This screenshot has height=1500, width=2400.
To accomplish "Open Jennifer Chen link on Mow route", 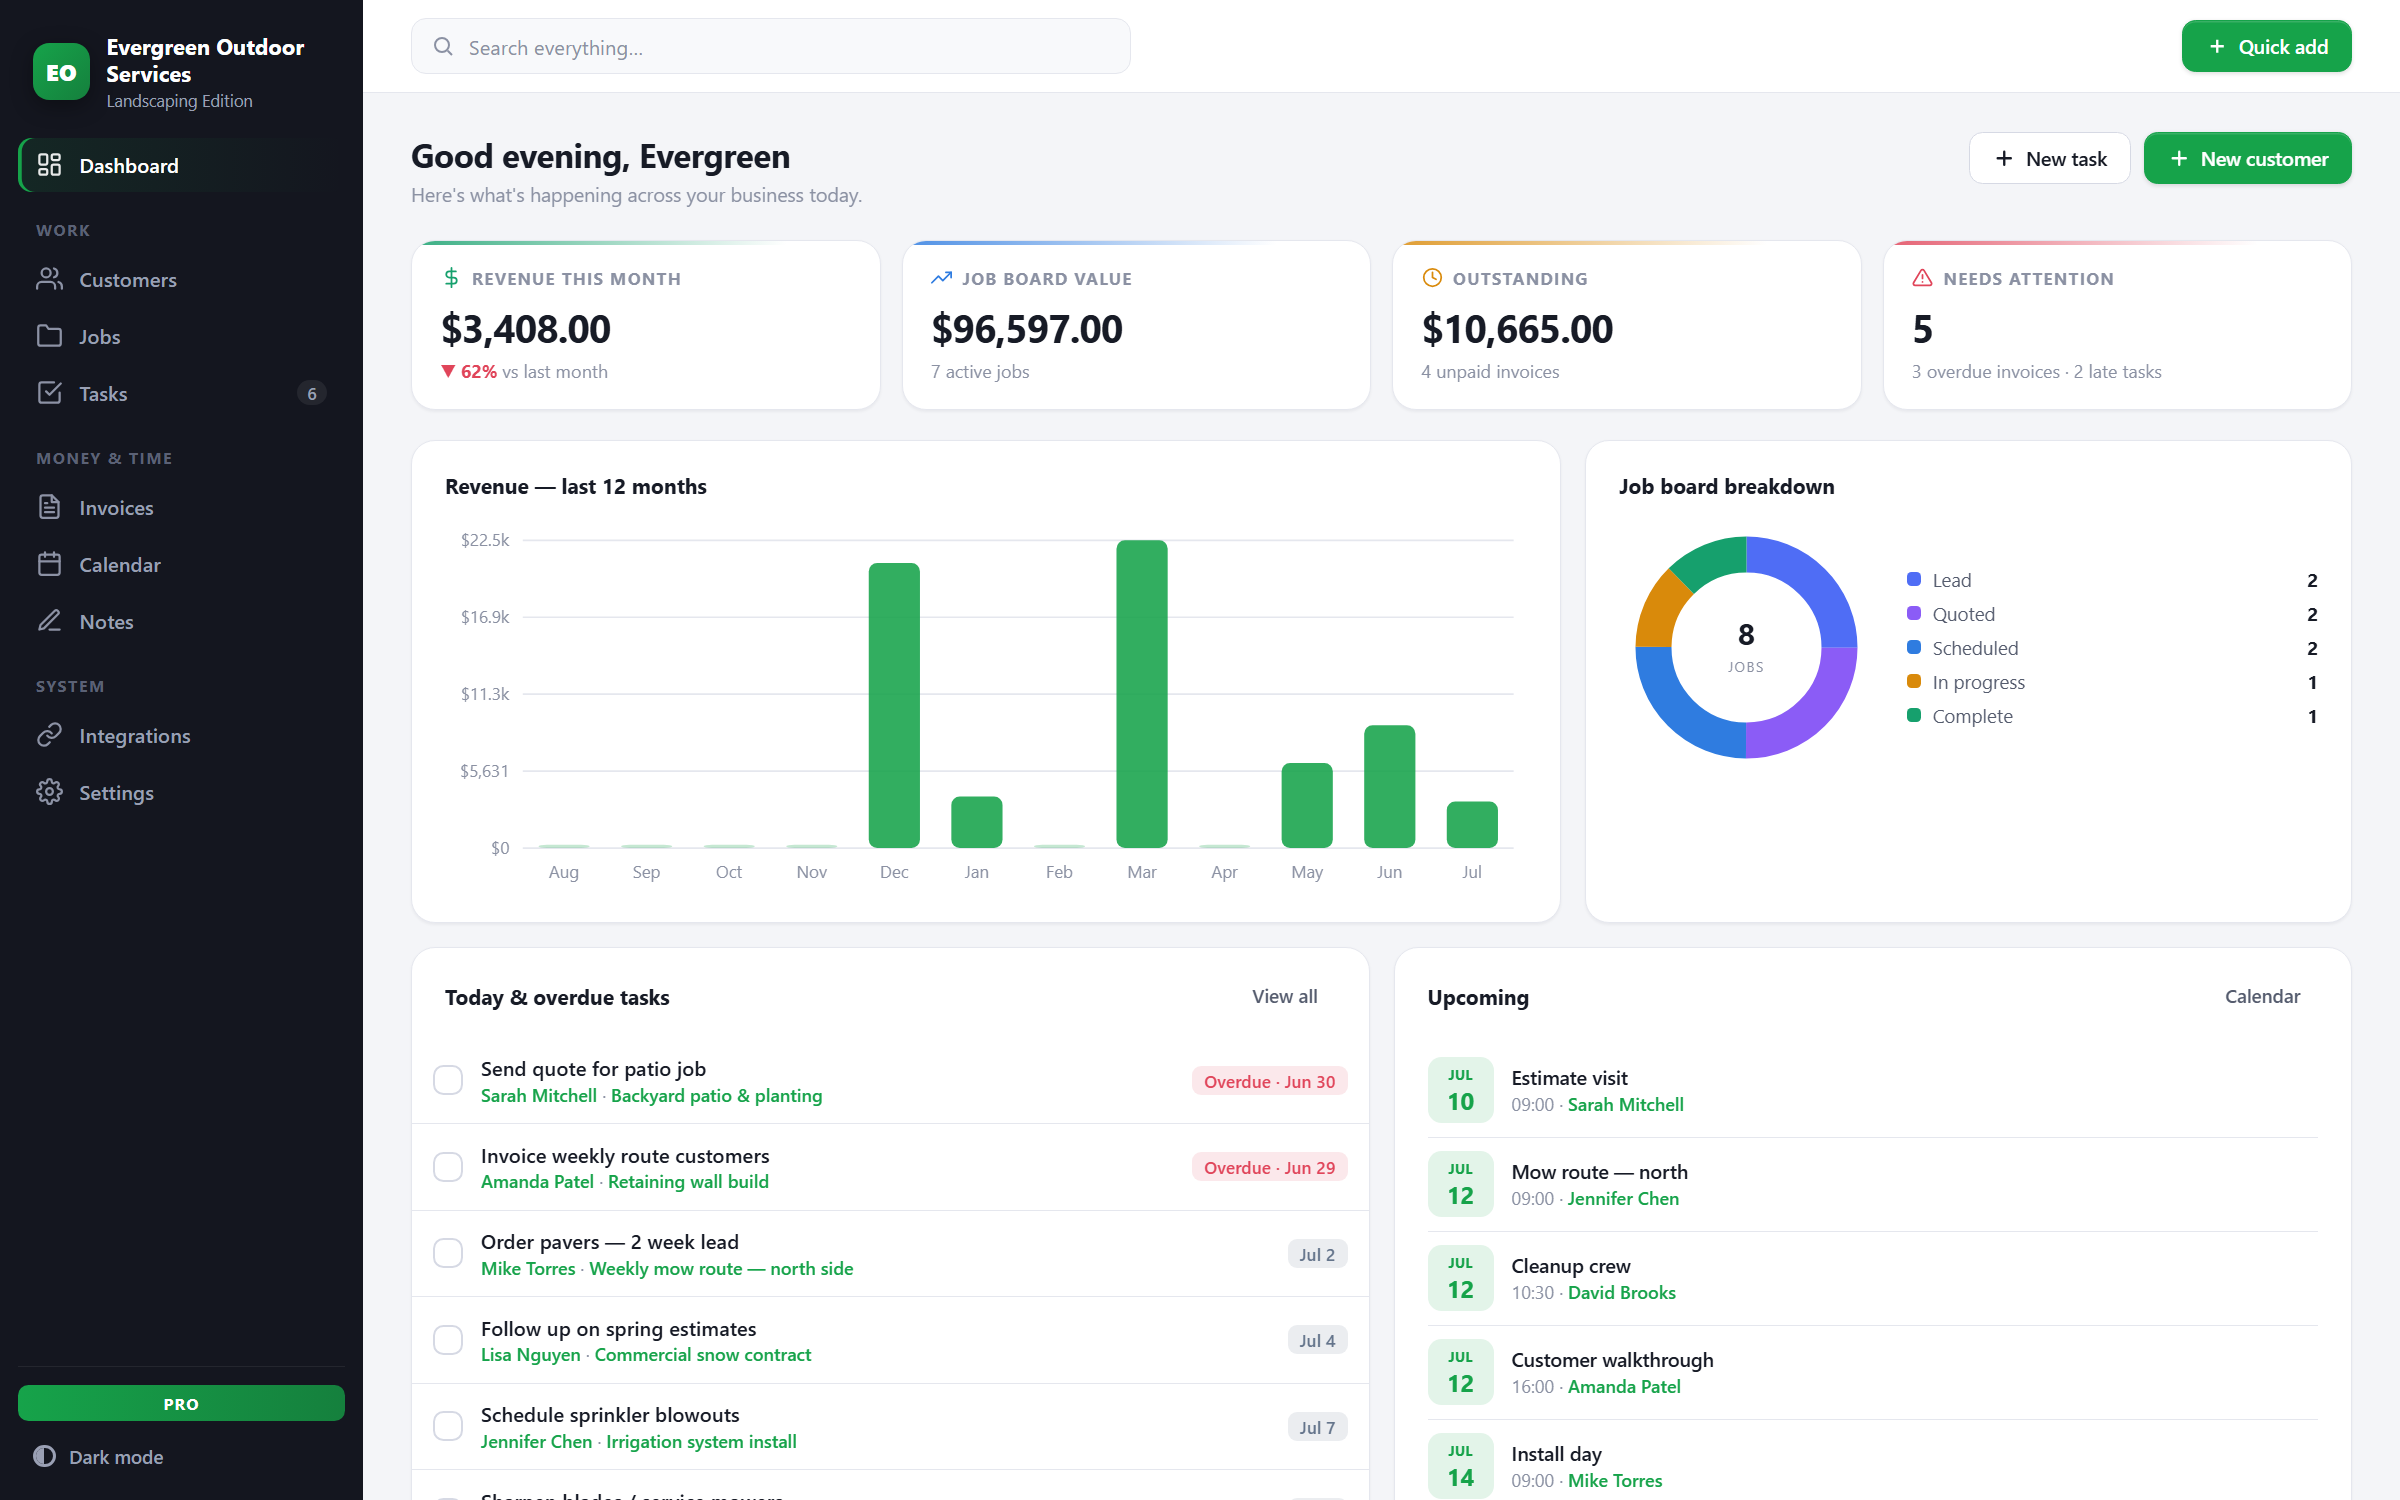I will click(1623, 1198).
